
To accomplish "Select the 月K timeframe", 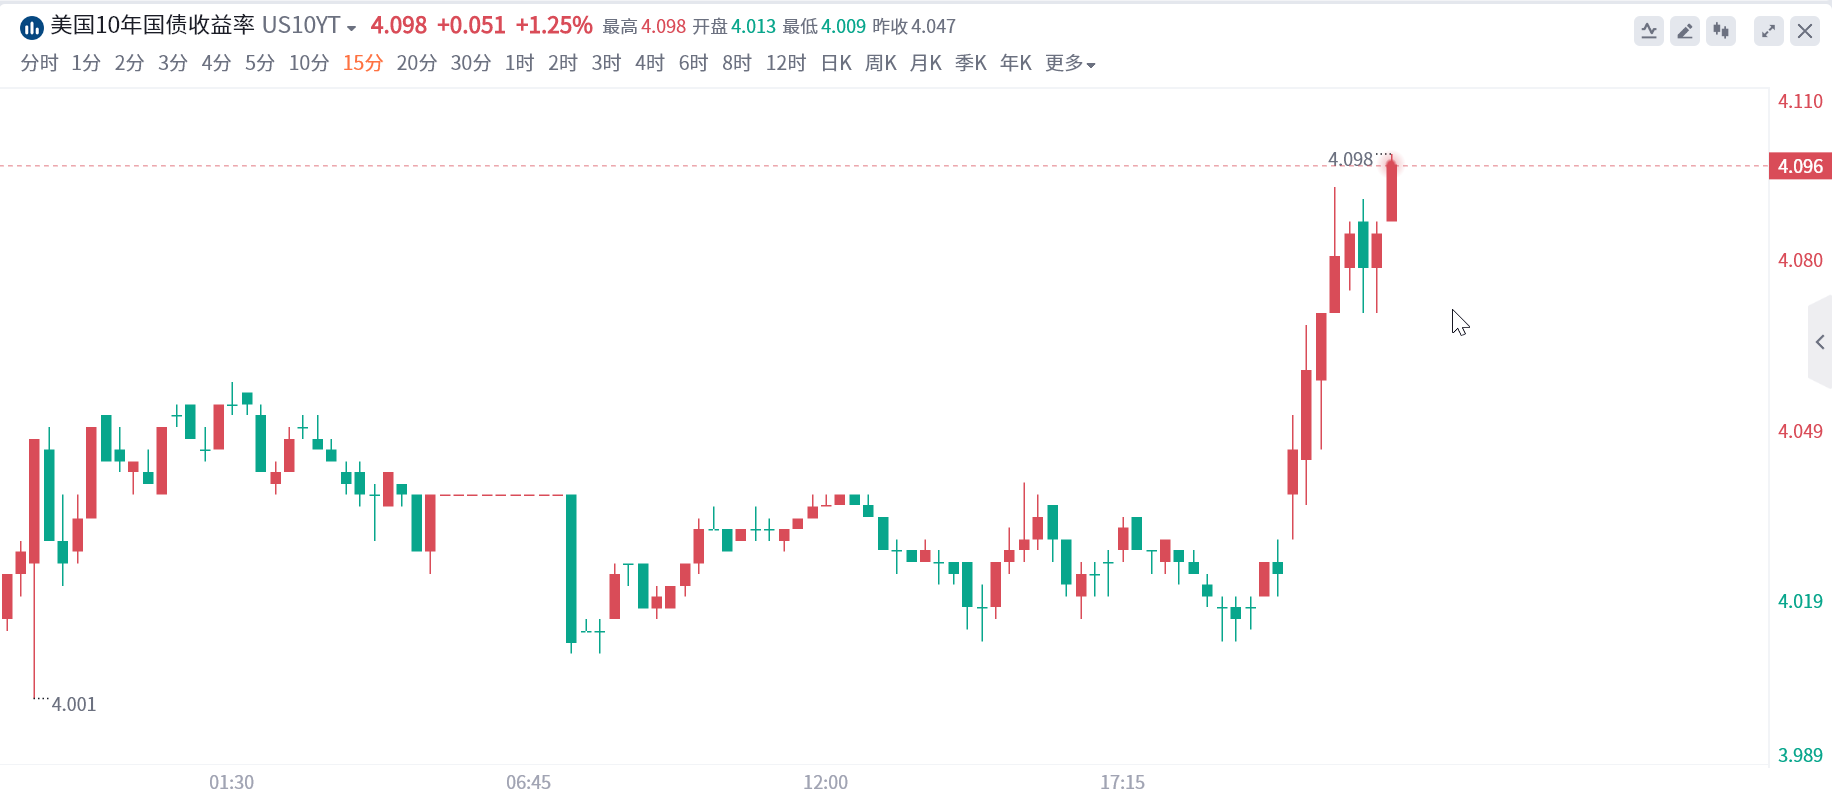I will (925, 64).
